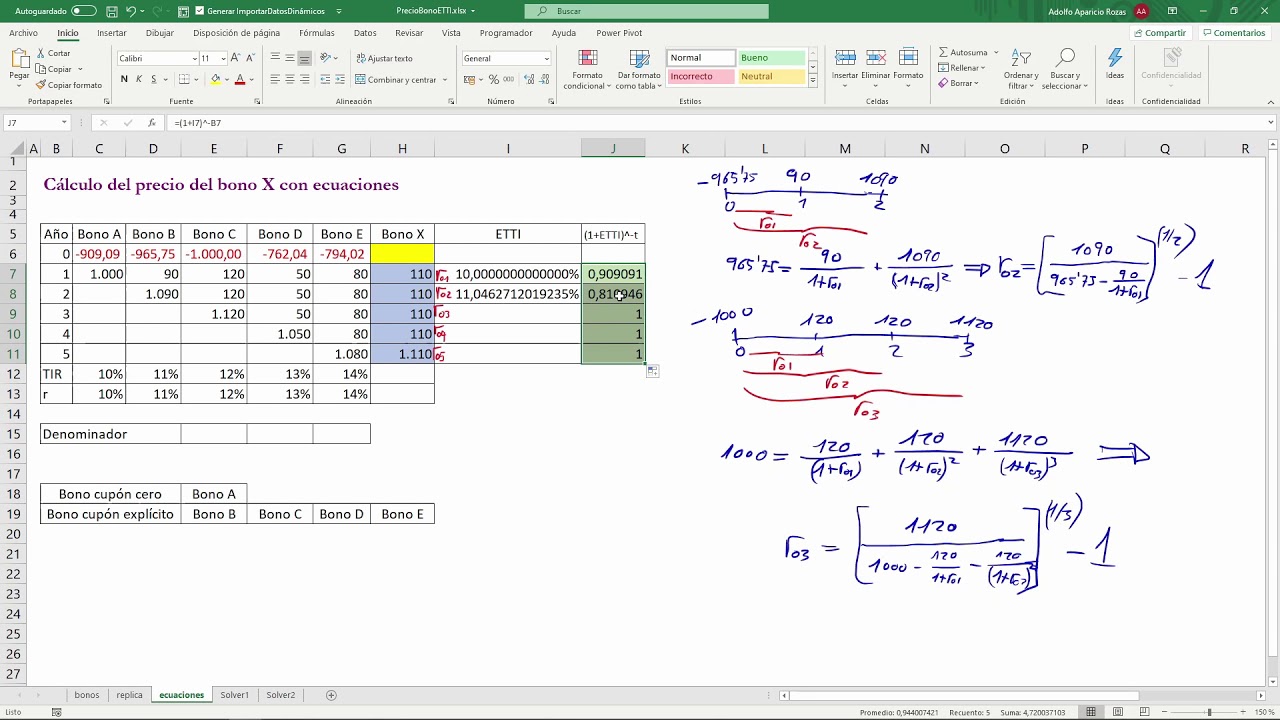Open the Formato cells menu
This screenshot has width=1280, height=720.
pyautogui.click(x=908, y=68)
